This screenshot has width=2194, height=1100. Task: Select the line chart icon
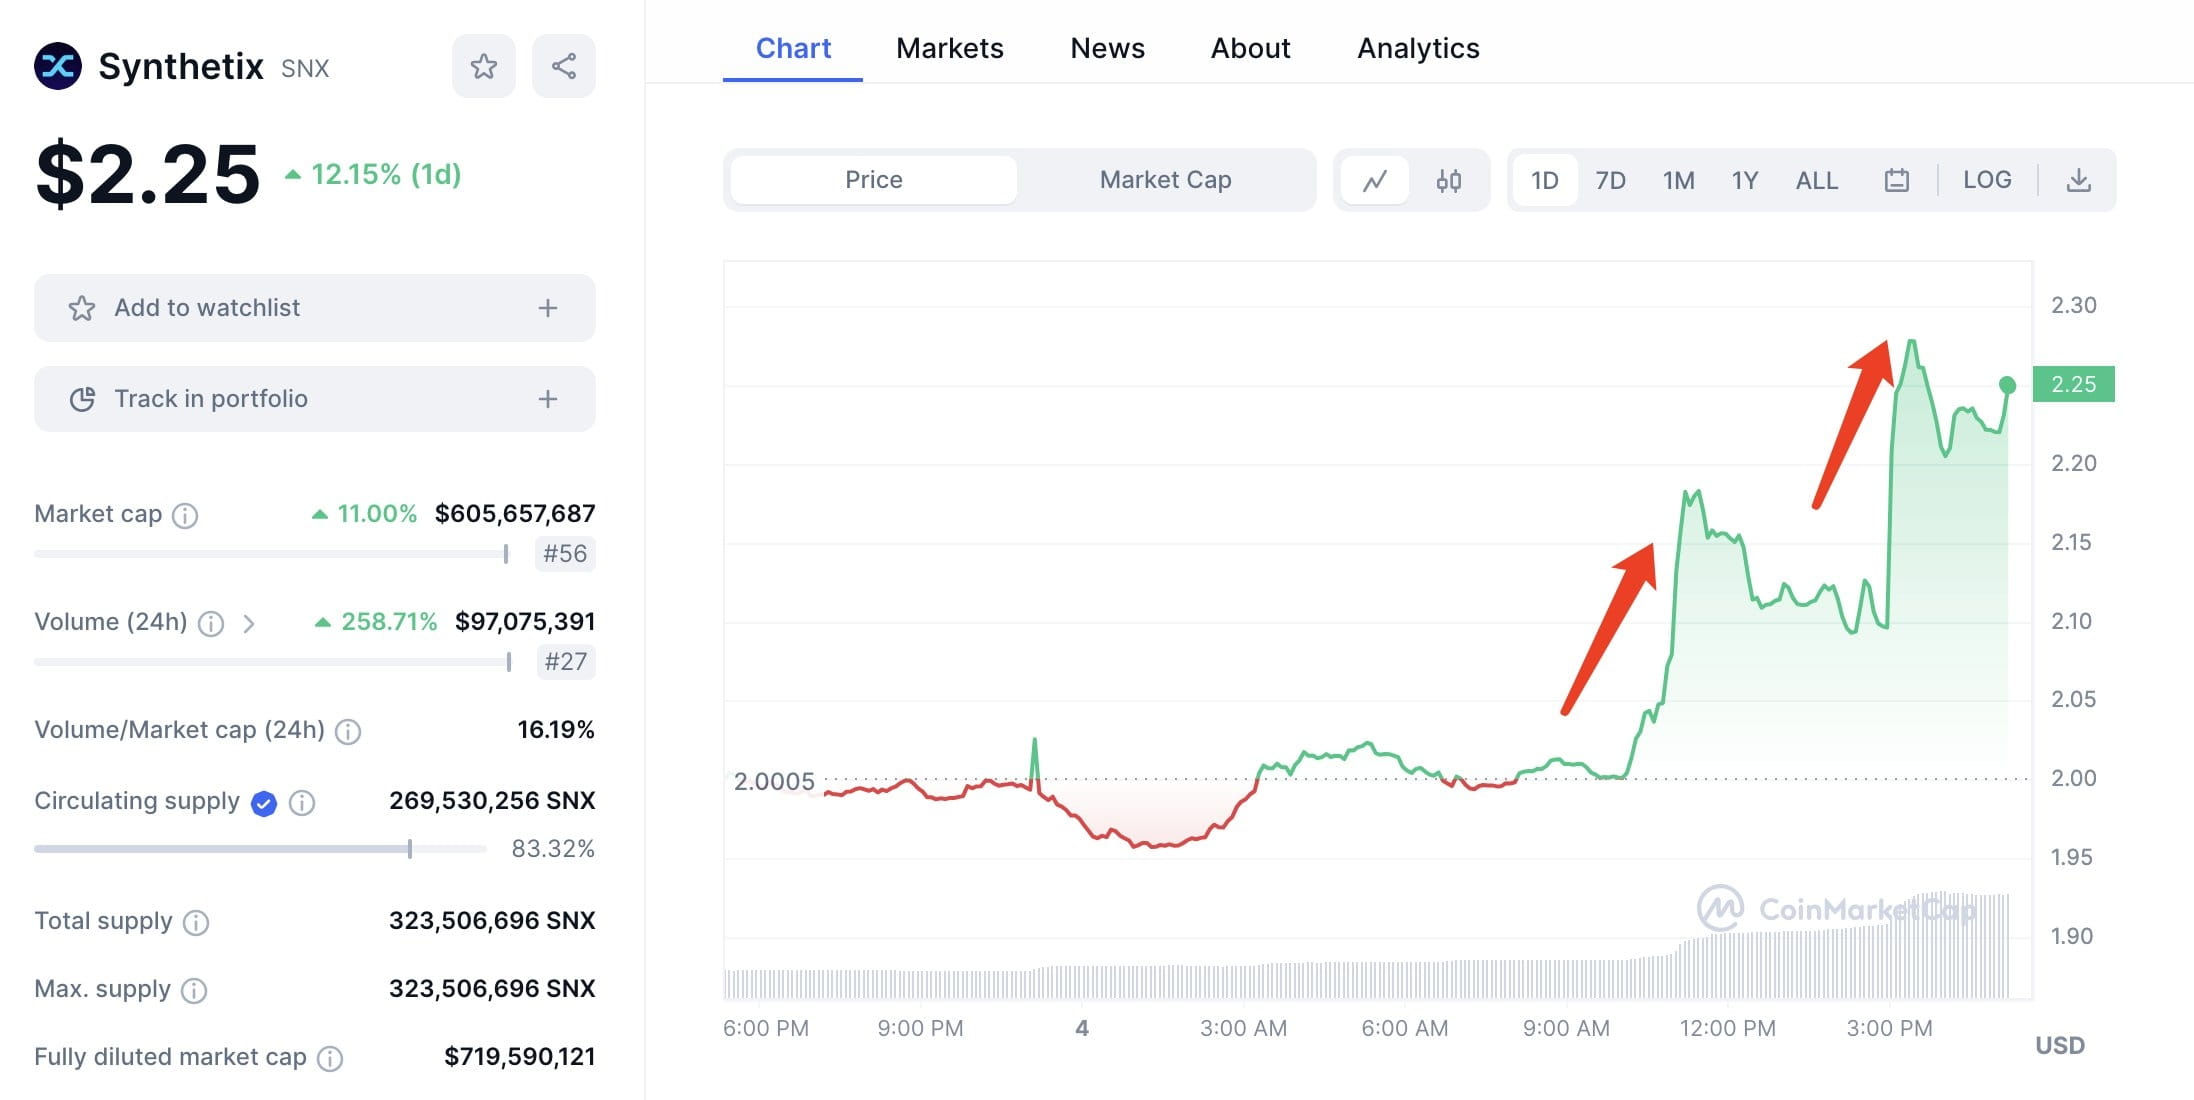(1375, 180)
